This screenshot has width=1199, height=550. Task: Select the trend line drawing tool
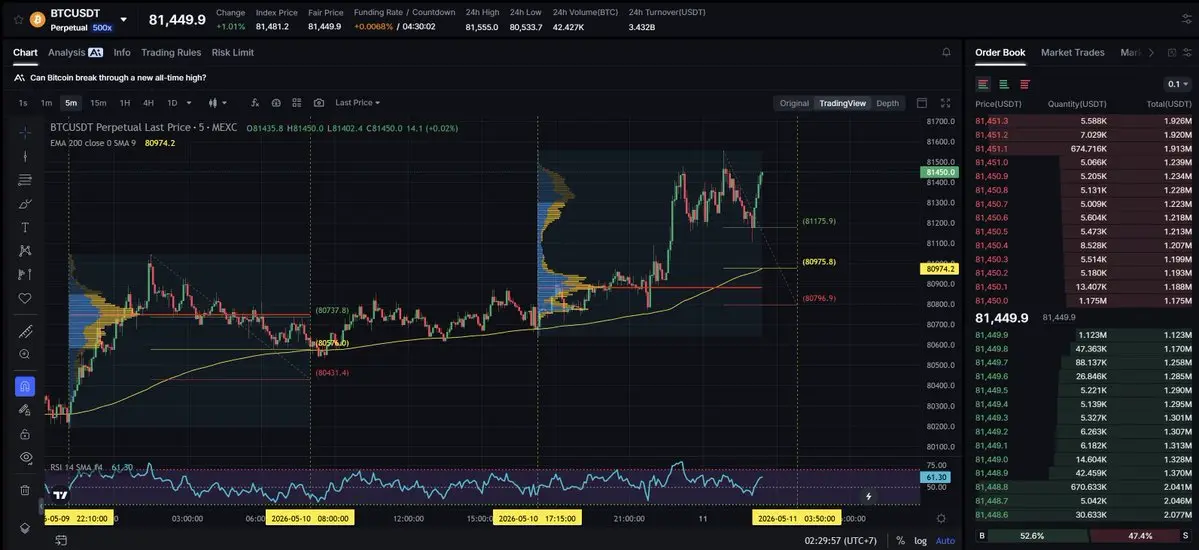pos(25,156)
